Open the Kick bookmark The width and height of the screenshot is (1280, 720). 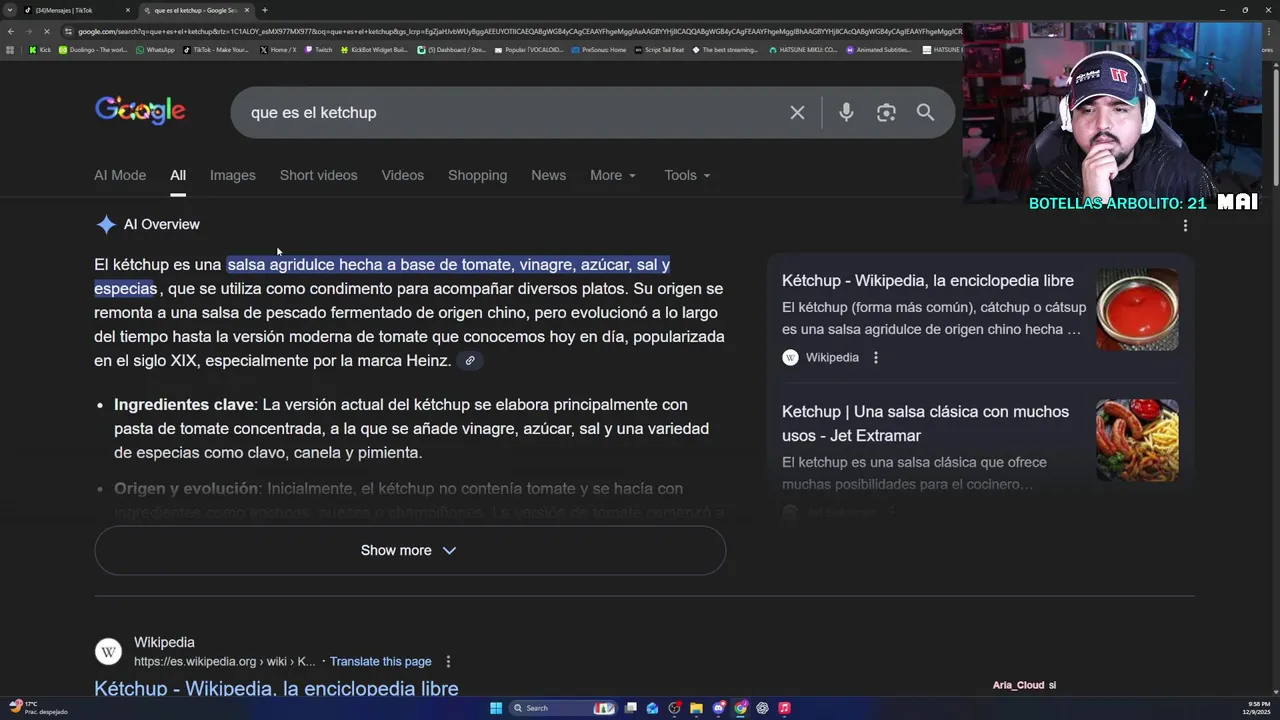39,49
